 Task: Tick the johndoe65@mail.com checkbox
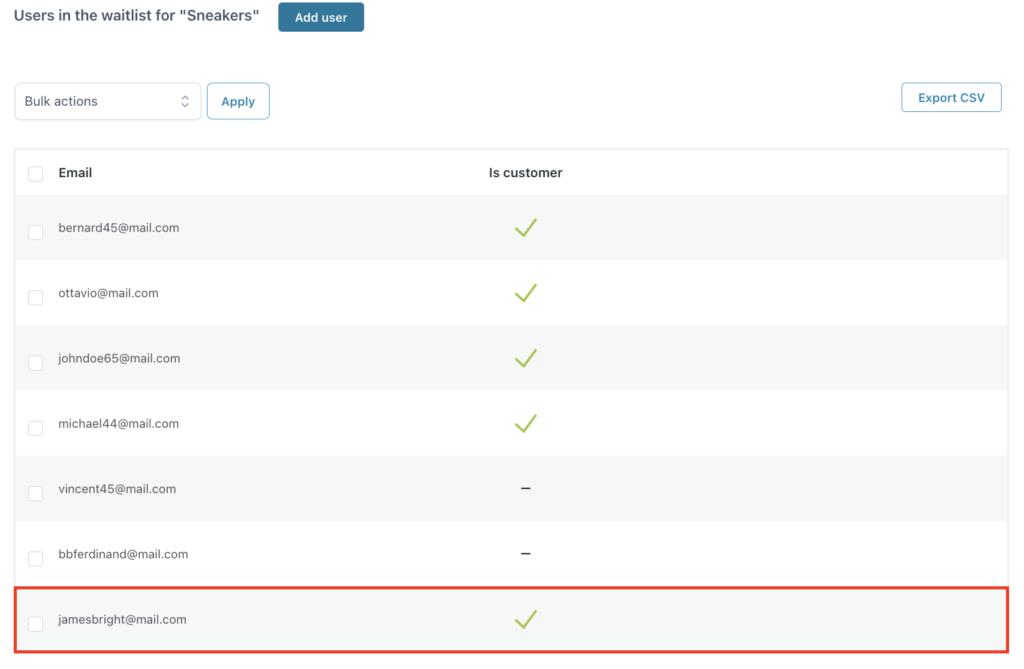pos(35,363)
